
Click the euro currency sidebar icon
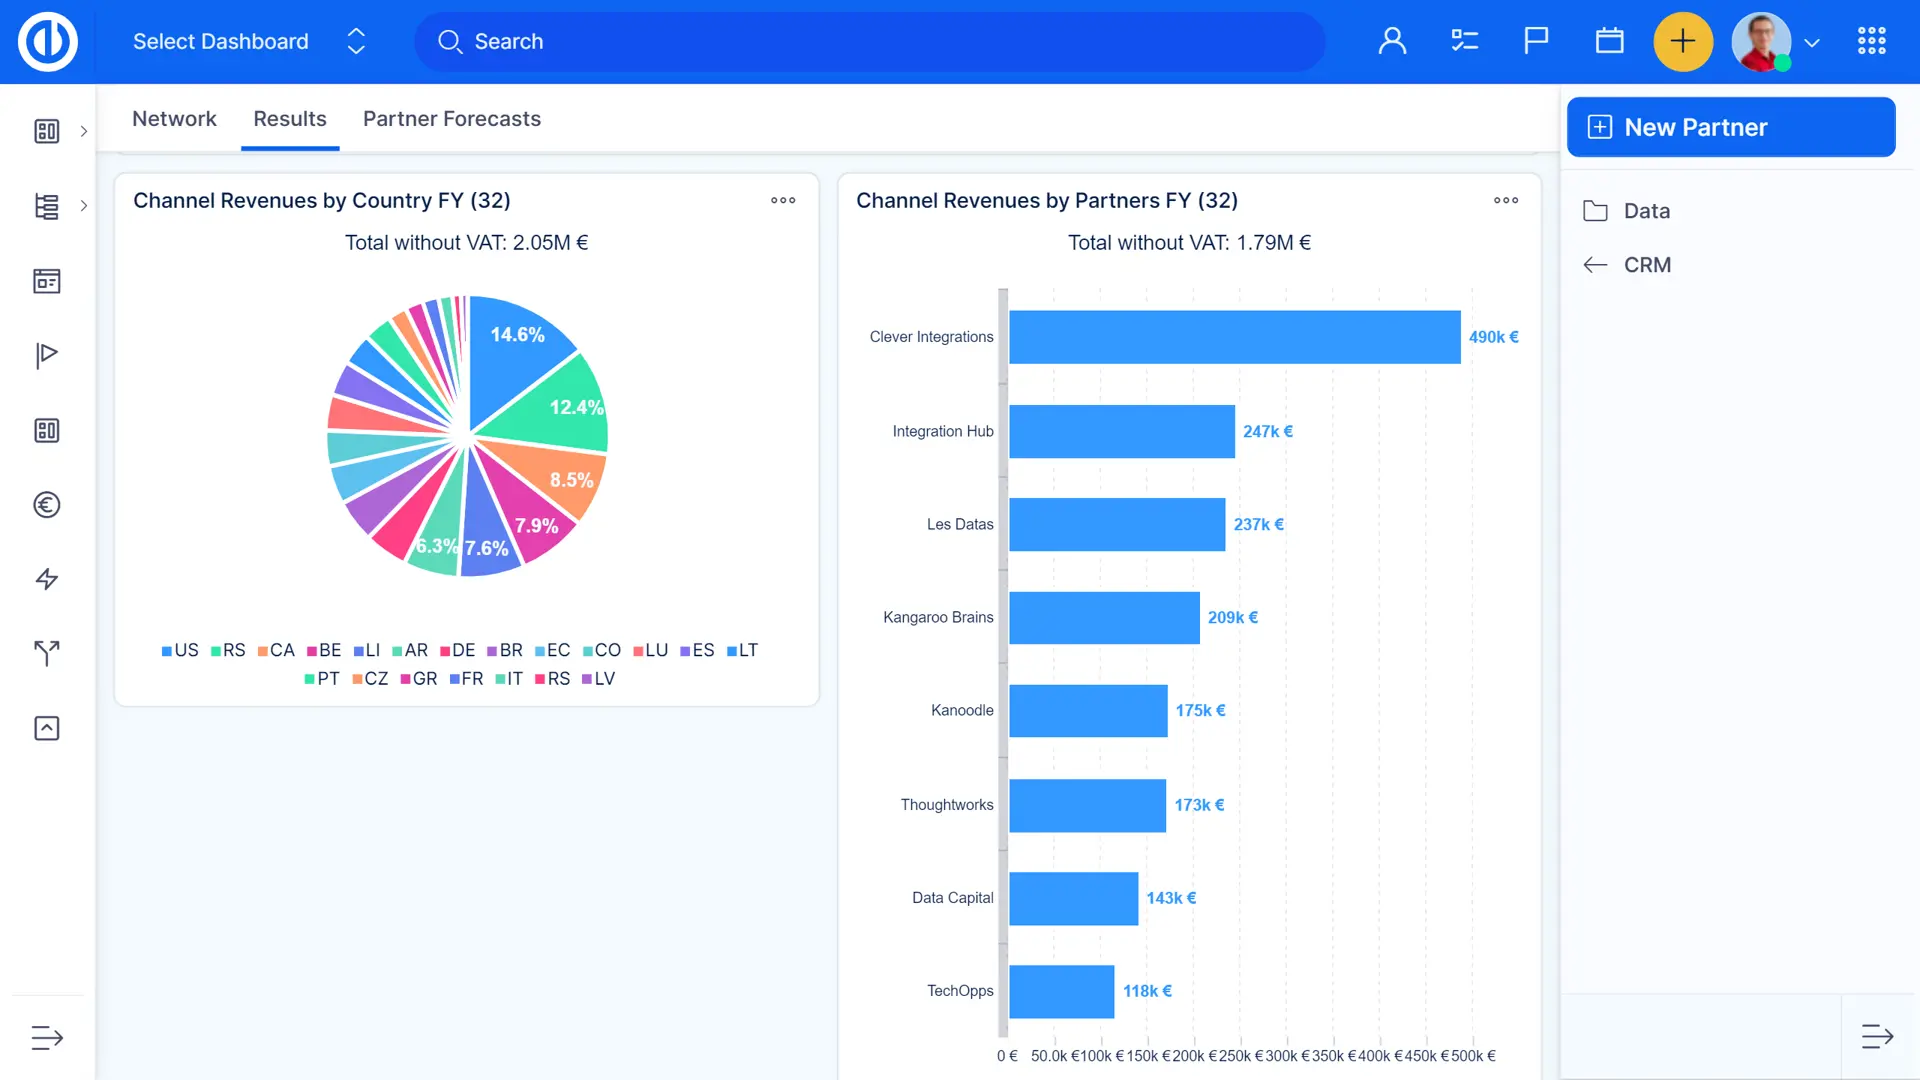point(47,505)
